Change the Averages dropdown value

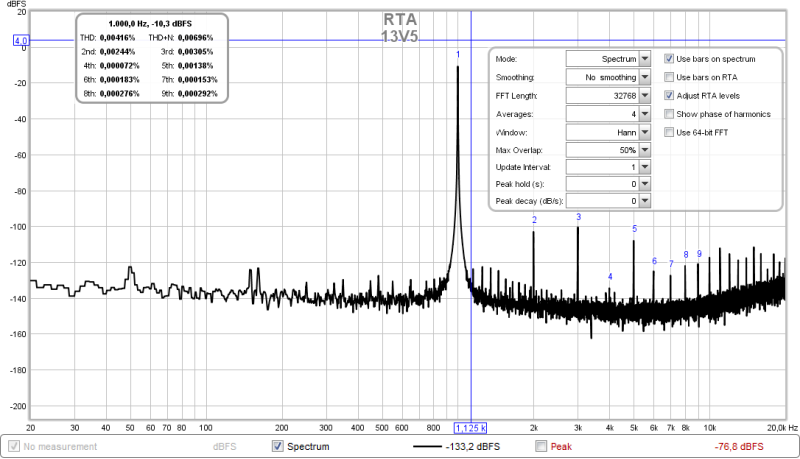(x=644, y=113)
